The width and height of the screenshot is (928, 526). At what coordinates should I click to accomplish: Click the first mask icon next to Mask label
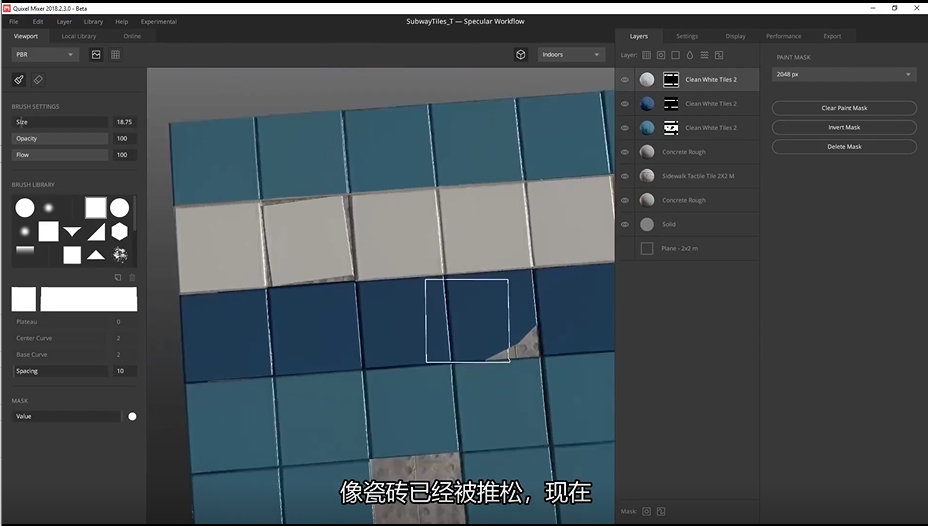[x=646, y=511]
